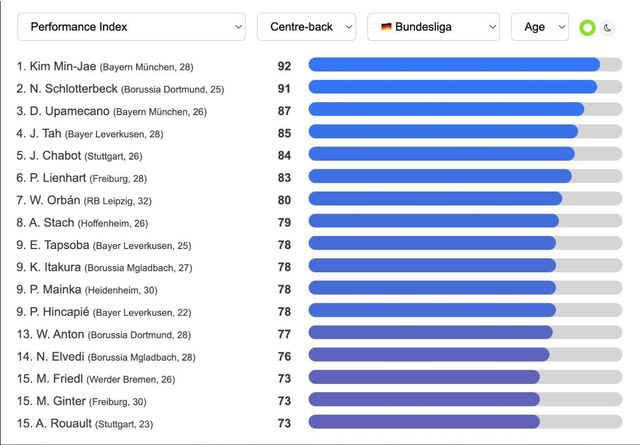
Task: Switch to dark mode moon icon
Action: pyautogui.click(x=608, y=27)
